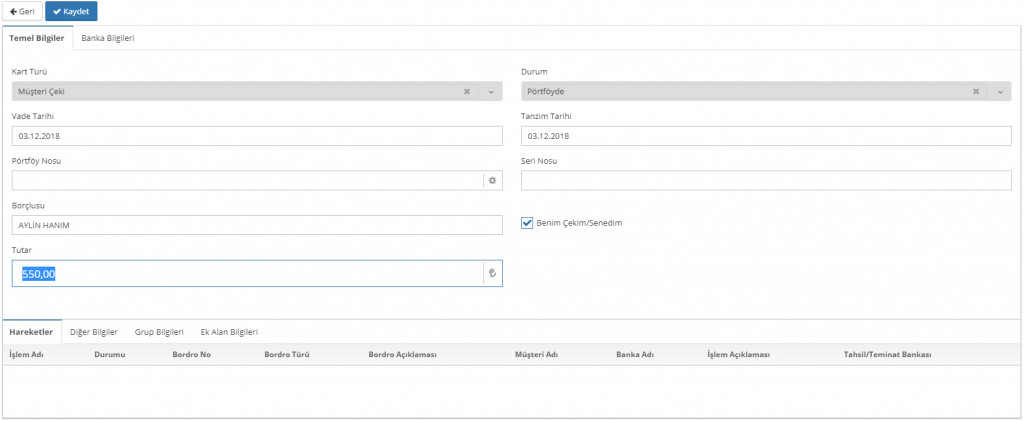Click the gear icon in Portföy Nosu field

pyautogui.click(x=491, y=181)
